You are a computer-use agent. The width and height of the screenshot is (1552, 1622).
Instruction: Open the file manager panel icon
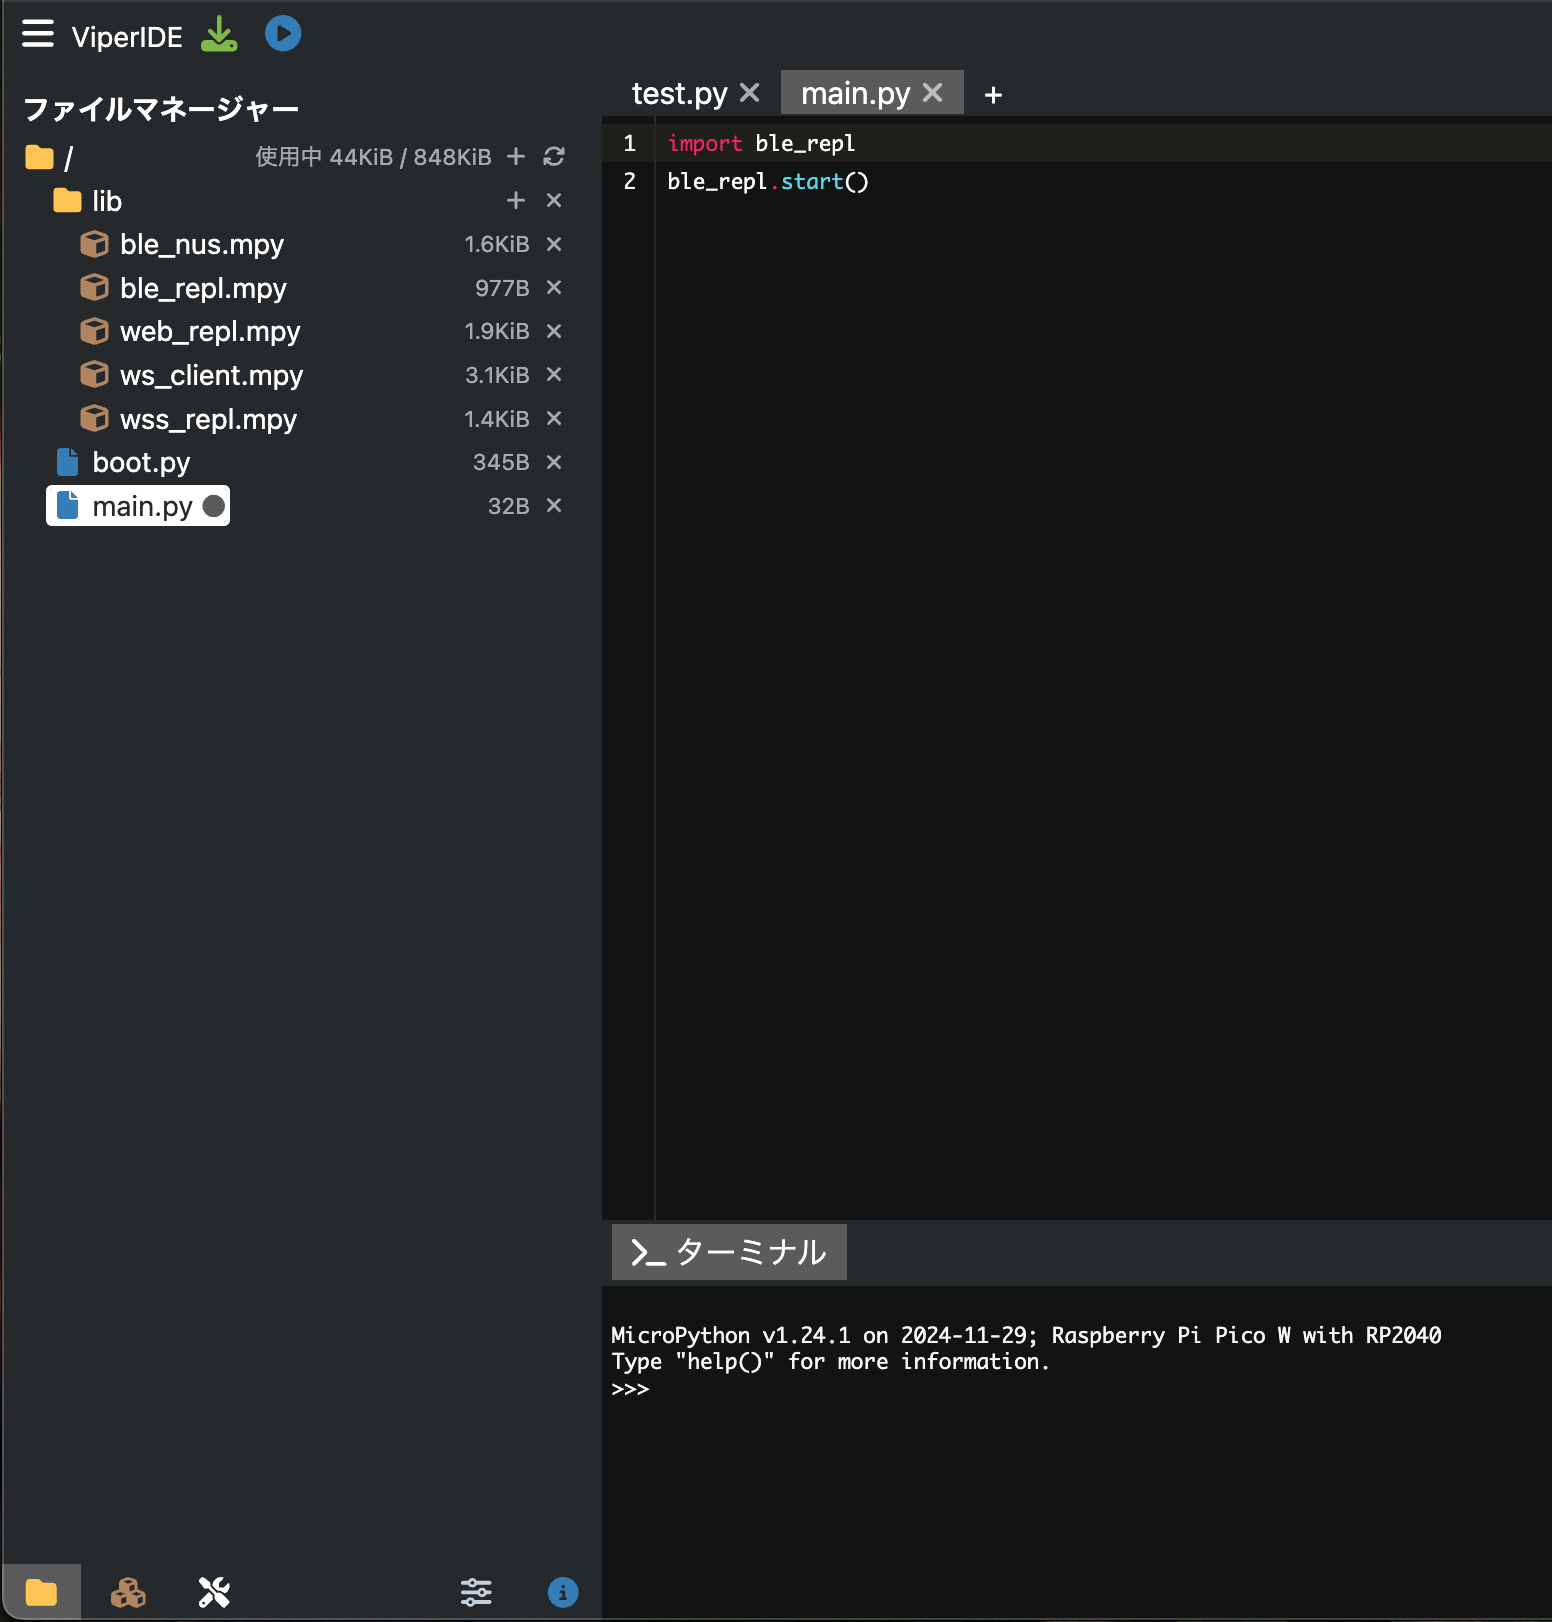tap(41, 1592)
